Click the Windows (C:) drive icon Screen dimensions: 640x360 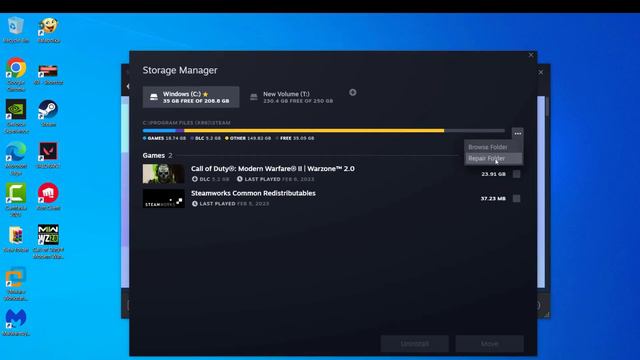[154, 97]
